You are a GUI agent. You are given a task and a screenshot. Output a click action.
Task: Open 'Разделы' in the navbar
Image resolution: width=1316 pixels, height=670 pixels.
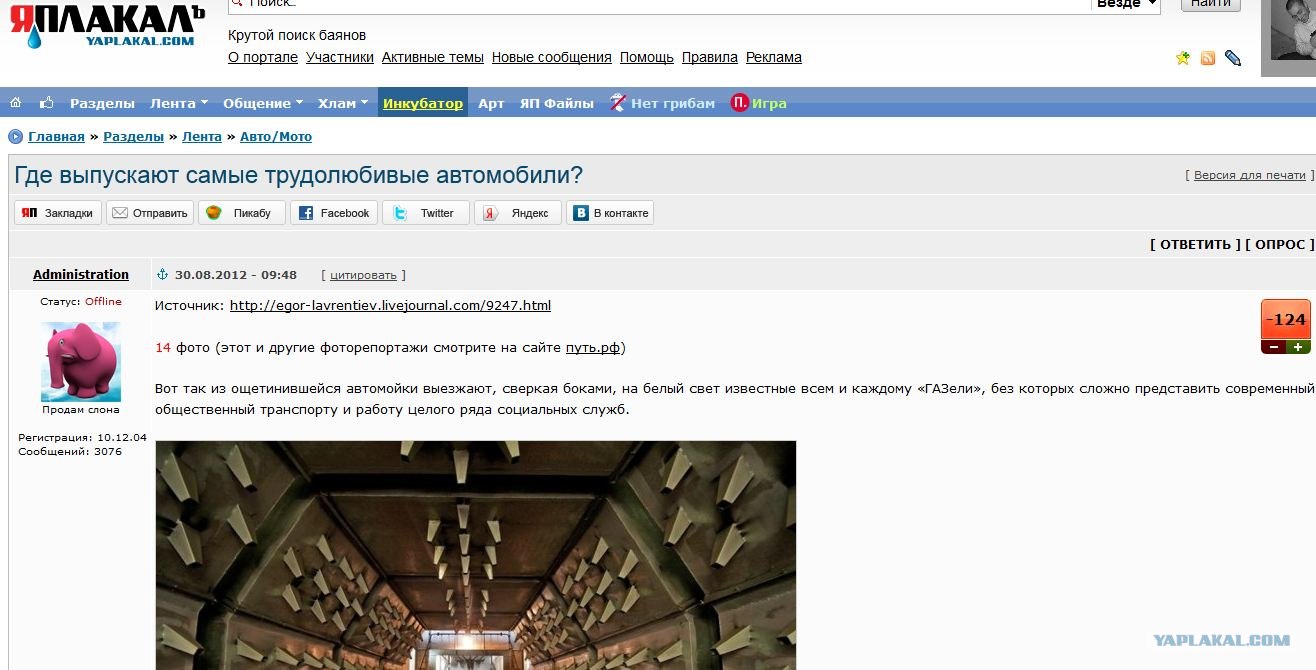[102, 103]
